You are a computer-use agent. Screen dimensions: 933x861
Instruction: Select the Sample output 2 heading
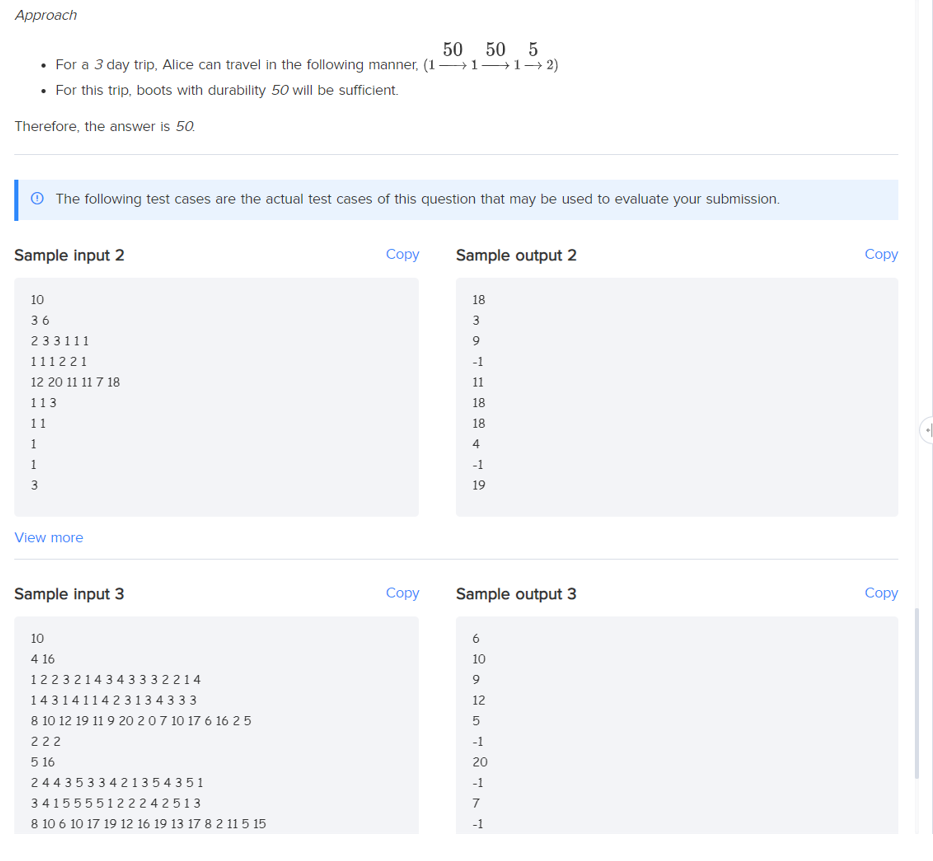(x=516, y=255)
